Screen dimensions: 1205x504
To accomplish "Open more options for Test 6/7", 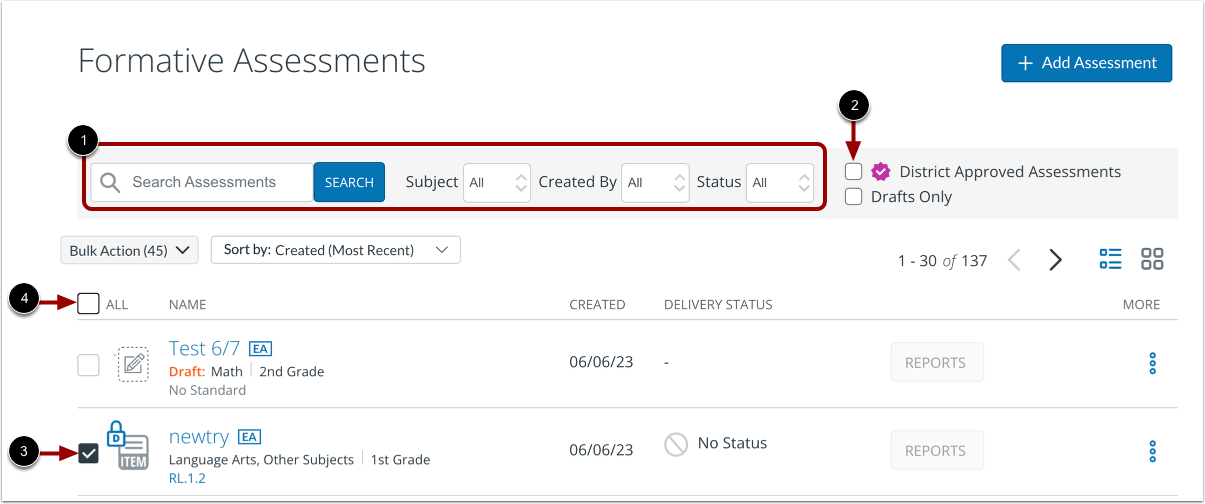I will click(x=1152, y=363).
